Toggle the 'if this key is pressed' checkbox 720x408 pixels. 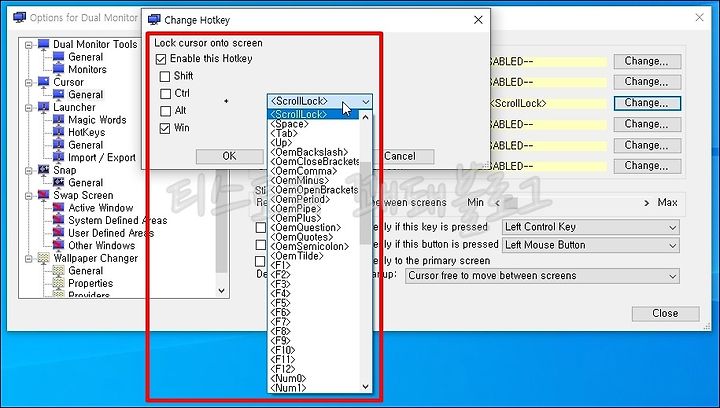tap(261, 227)
